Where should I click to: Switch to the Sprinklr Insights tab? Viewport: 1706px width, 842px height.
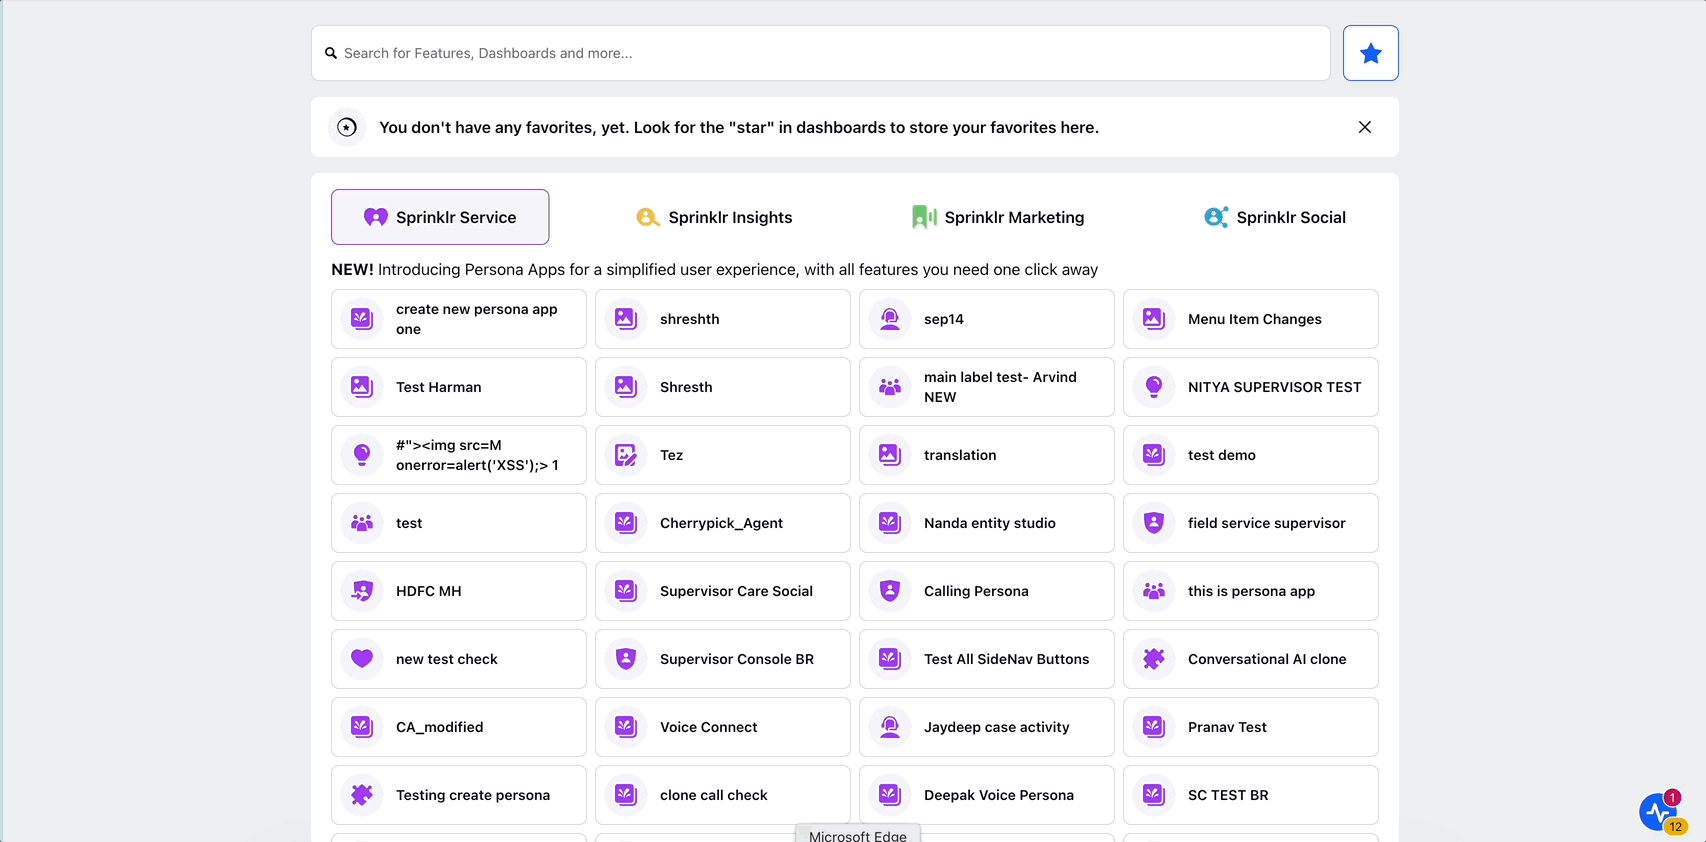pos(714,217)
